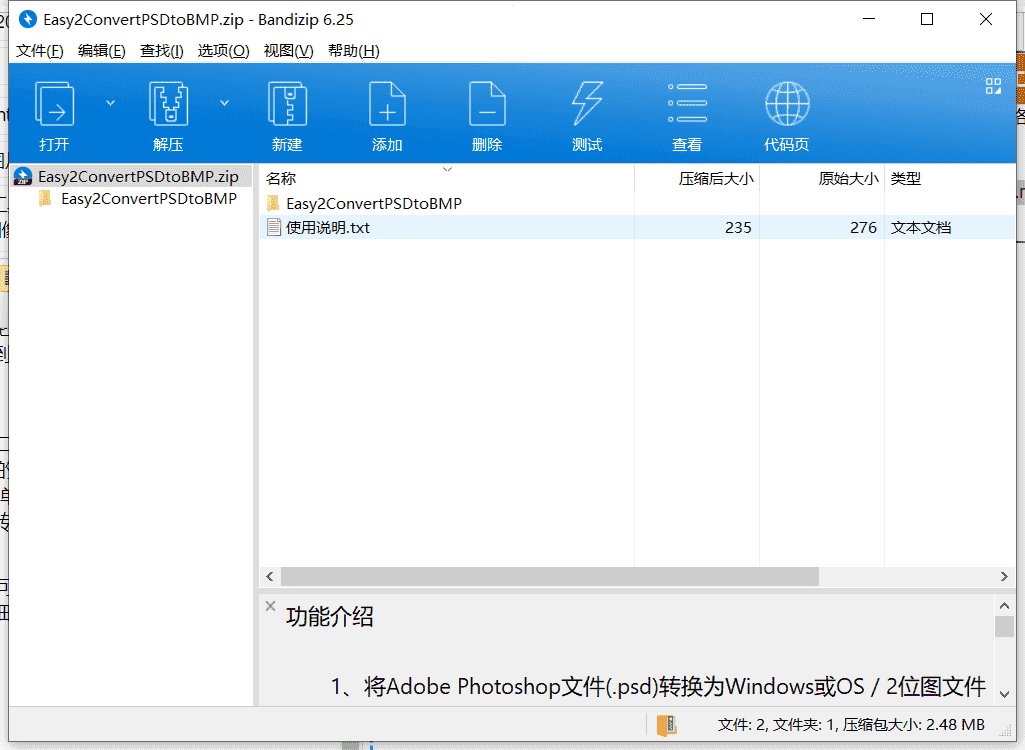Select Easy2ConvertPSDtoBMP folder in file list

click(374, 203)
